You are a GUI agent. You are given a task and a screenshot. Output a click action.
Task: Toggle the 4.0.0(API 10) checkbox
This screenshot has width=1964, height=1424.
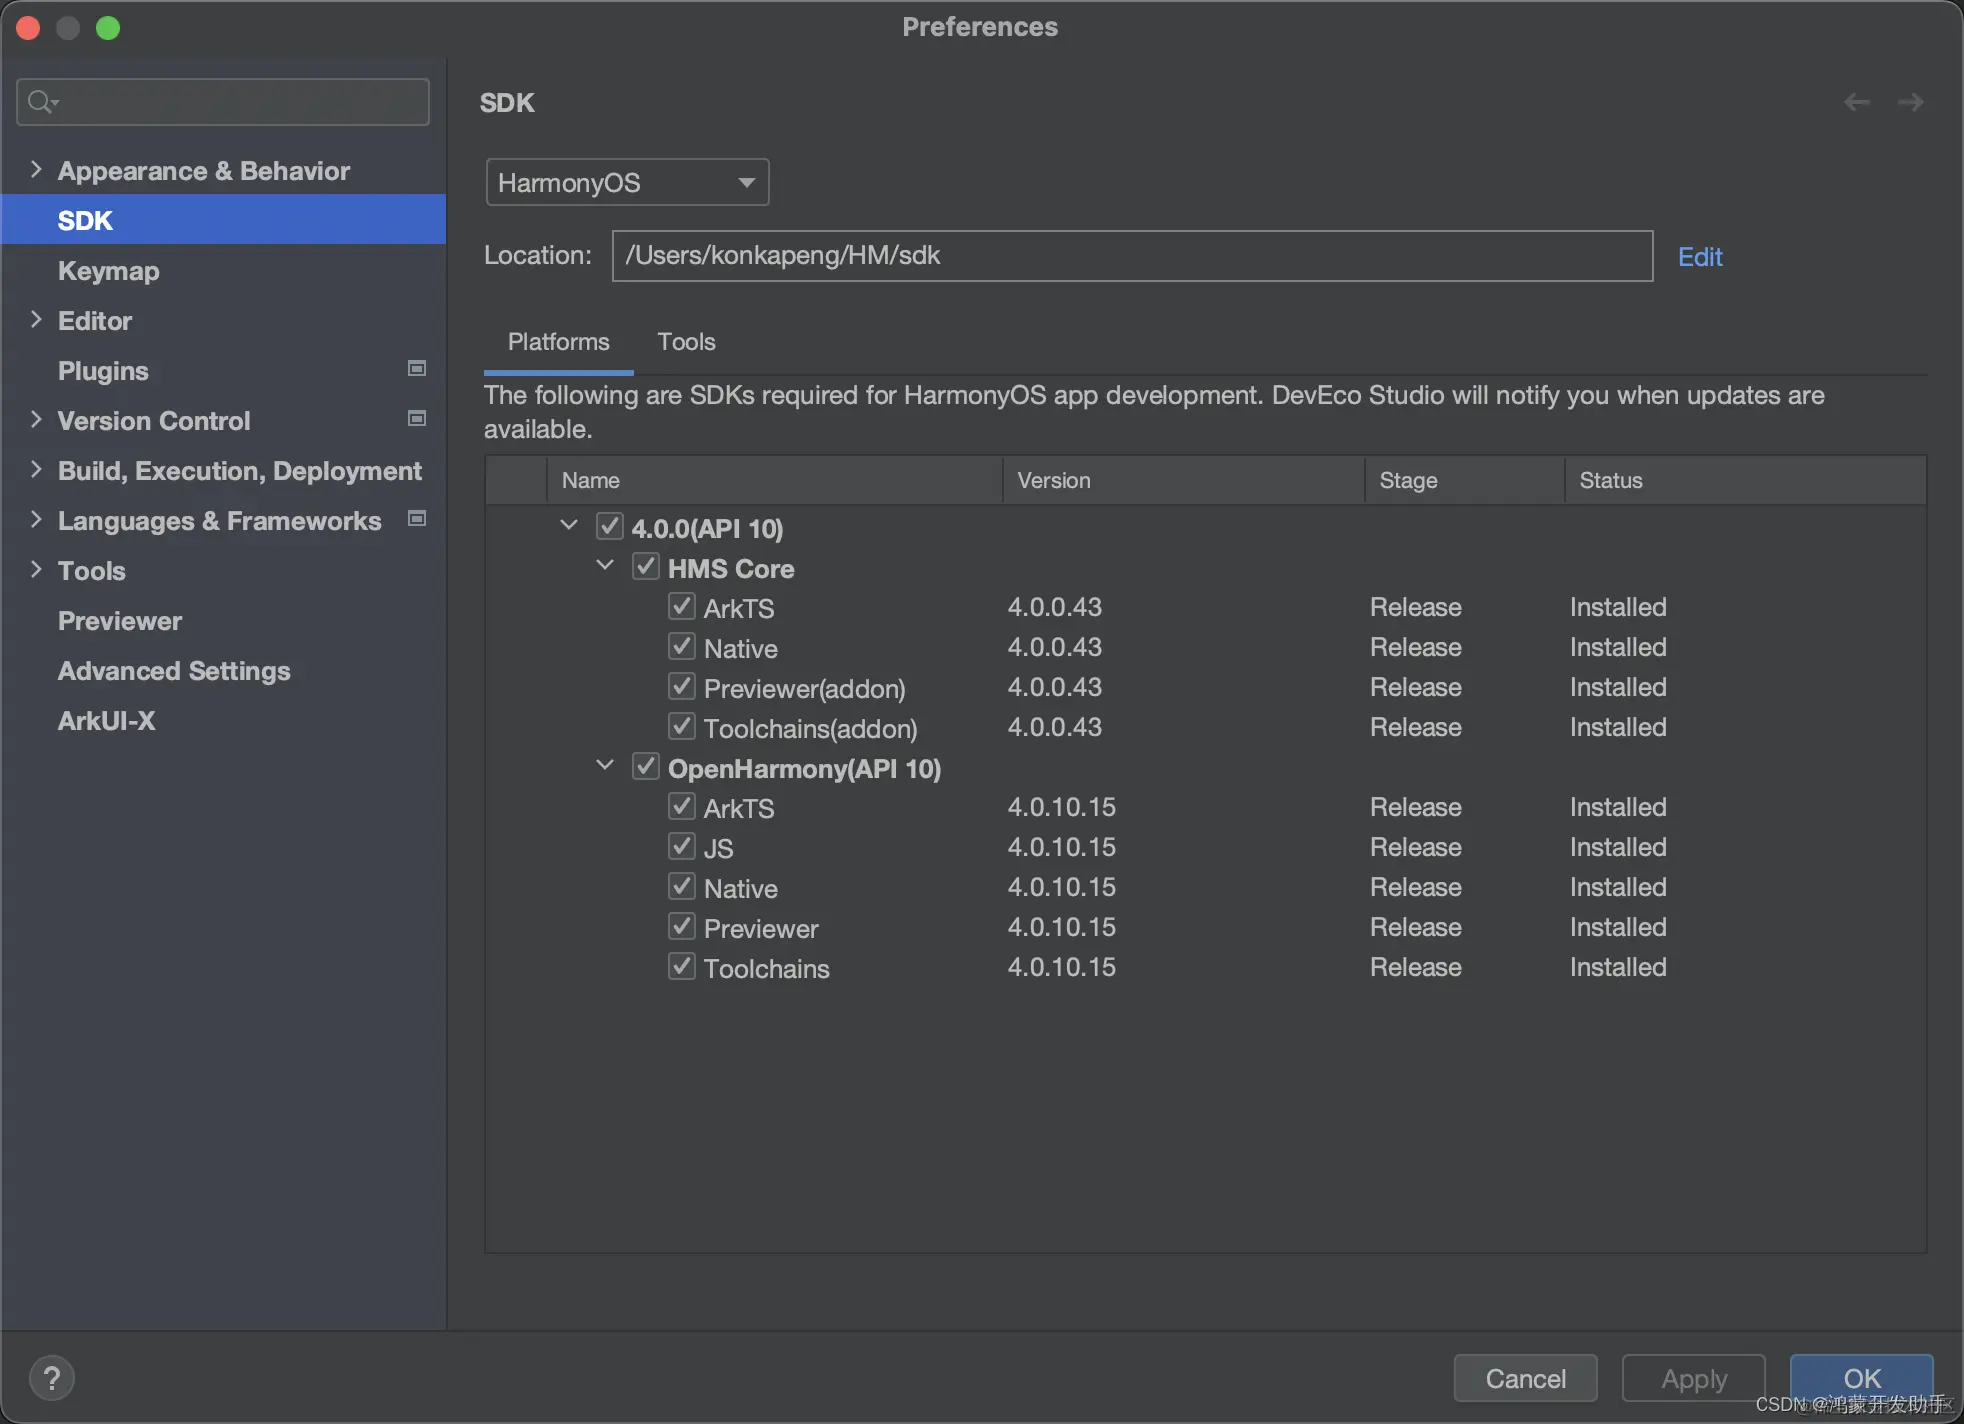point(609,527)
